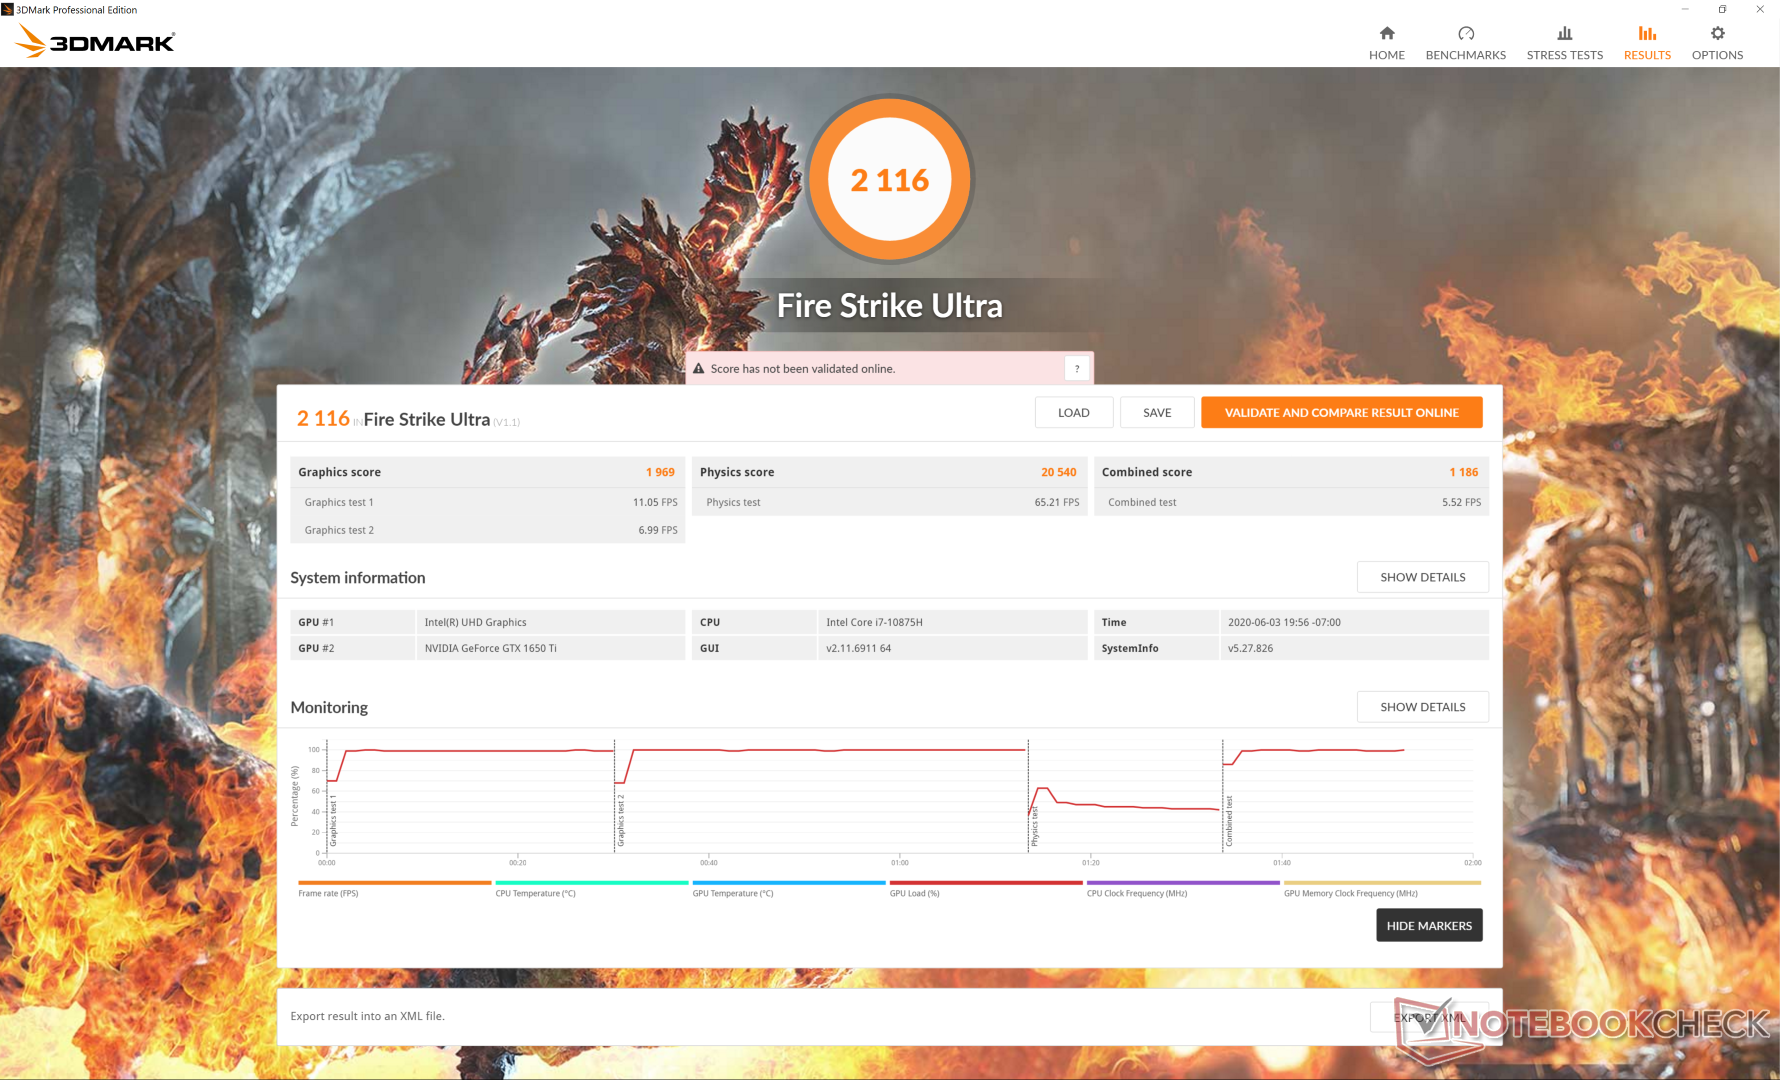
Task: Click the Monitoring heading
Action: 329,707
